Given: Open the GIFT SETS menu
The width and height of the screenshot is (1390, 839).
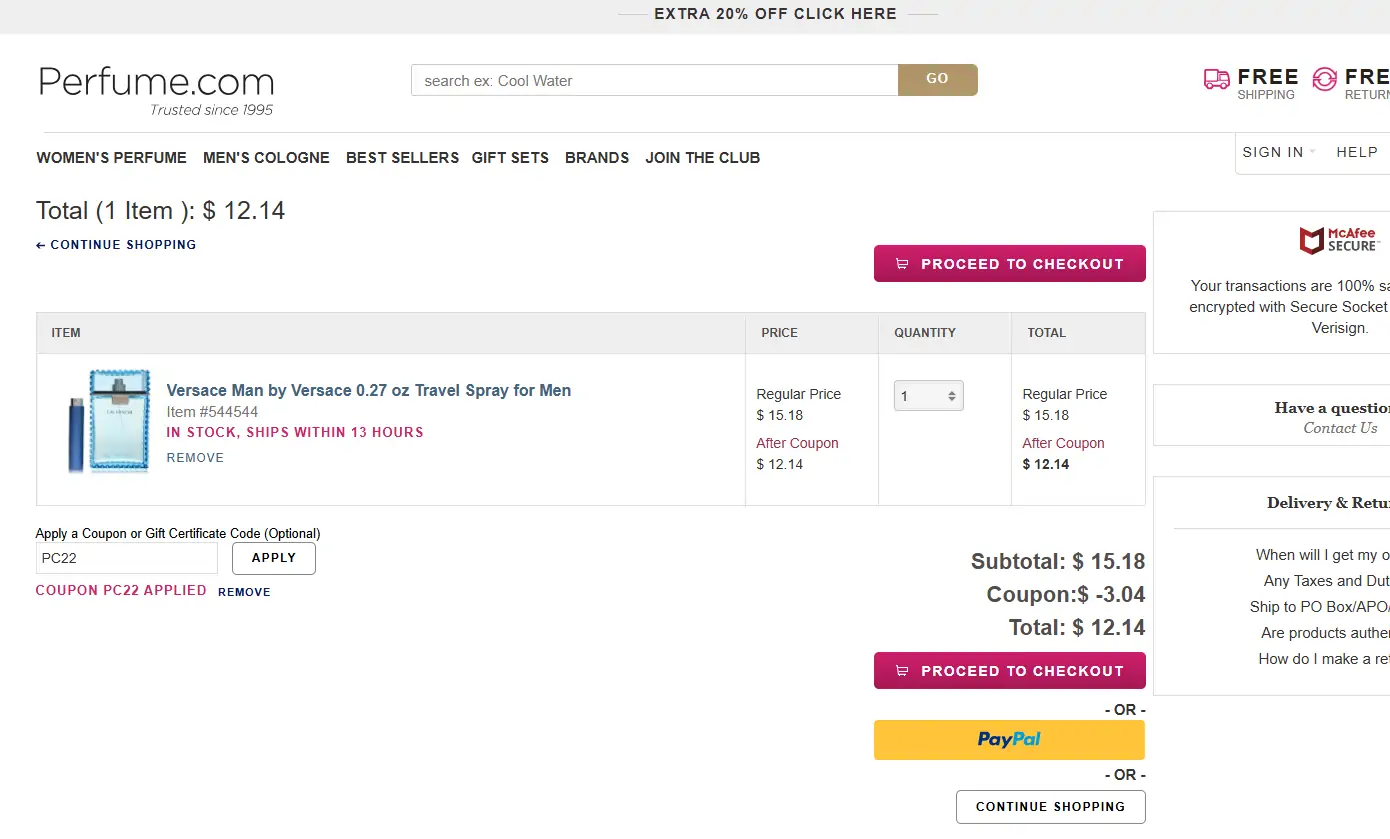Looking at the screenshot, I should tap(510, 157).
